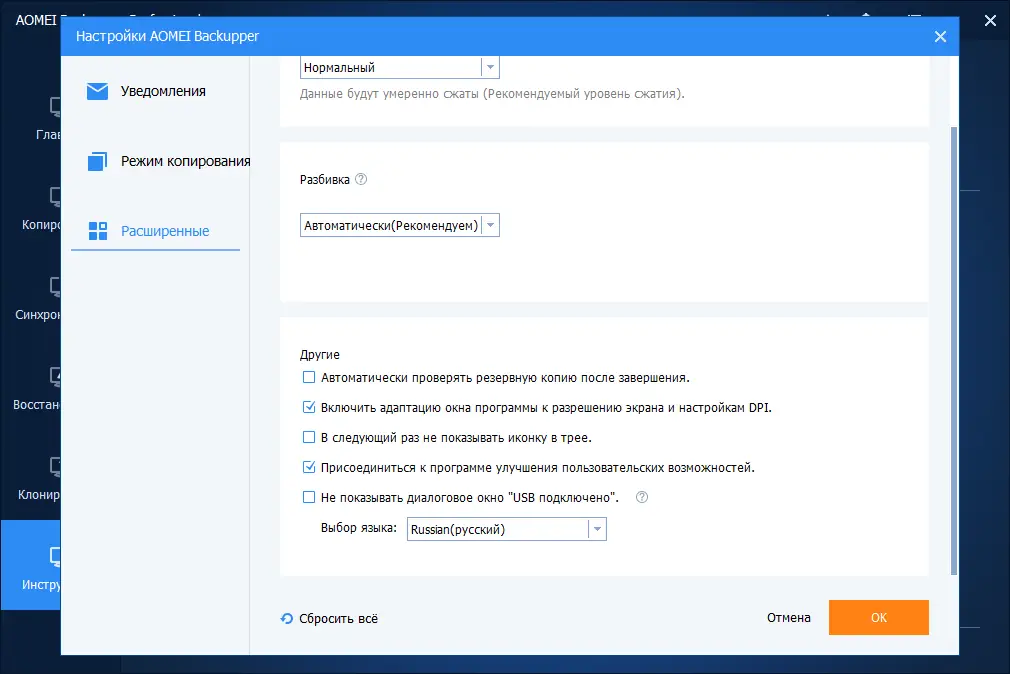This screenshot has width=1010, height=674.
Task: Confirm settings with the OK button
Action: tap(879, 617)
